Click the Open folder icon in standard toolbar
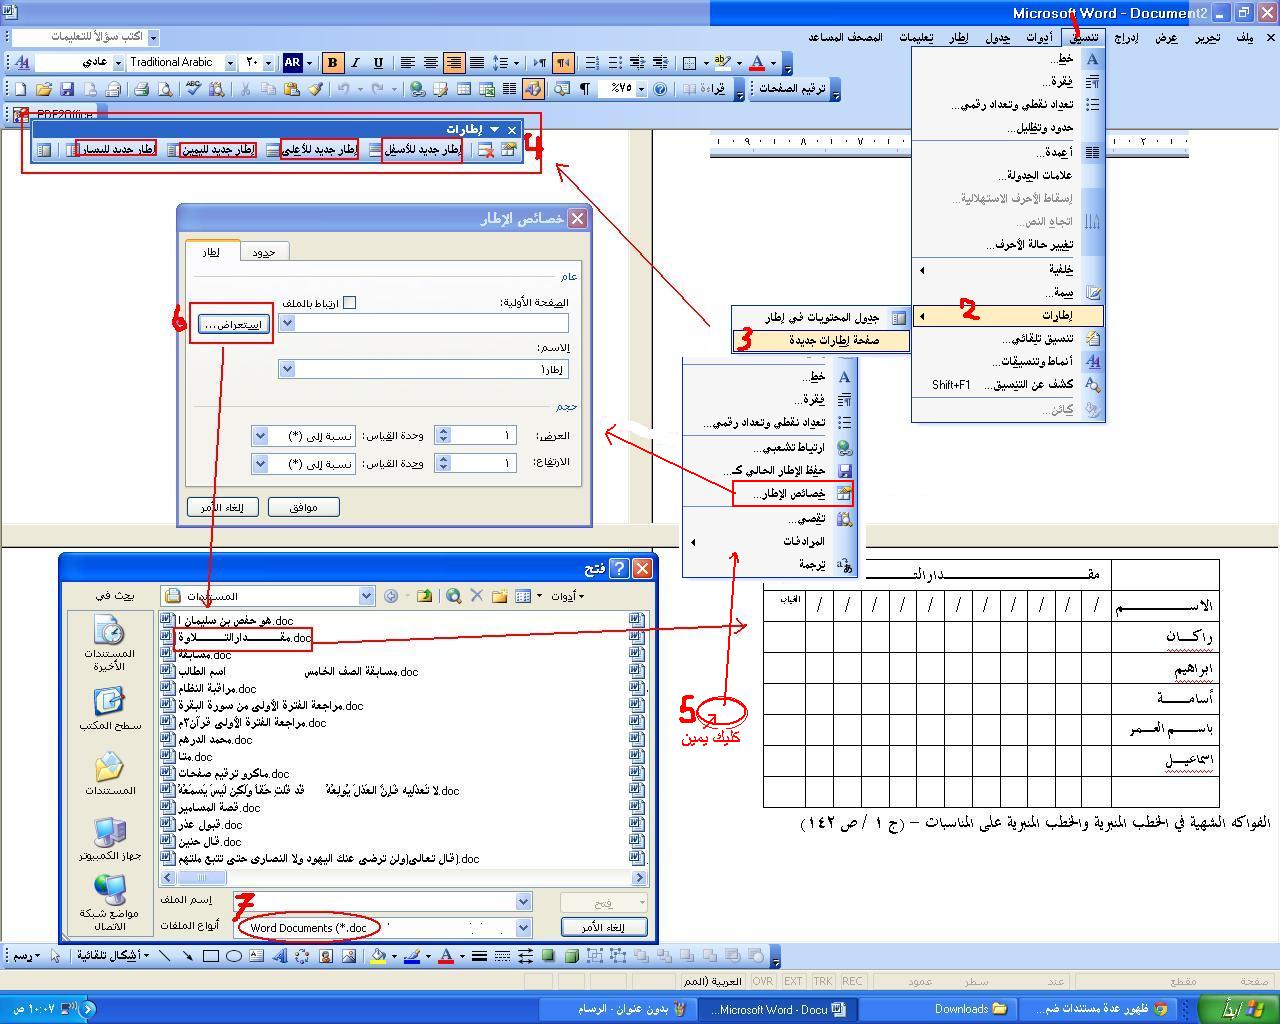1280x1024 pixels. 43,89
